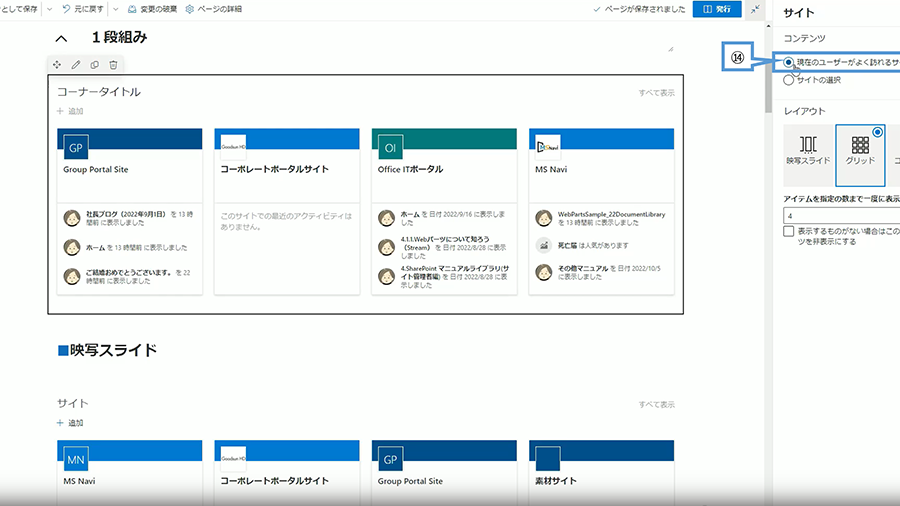This screenshot has height=506, width=900.
Task: Click すべて表示 link in コーナータイトル section
Action: click(656, 93)
